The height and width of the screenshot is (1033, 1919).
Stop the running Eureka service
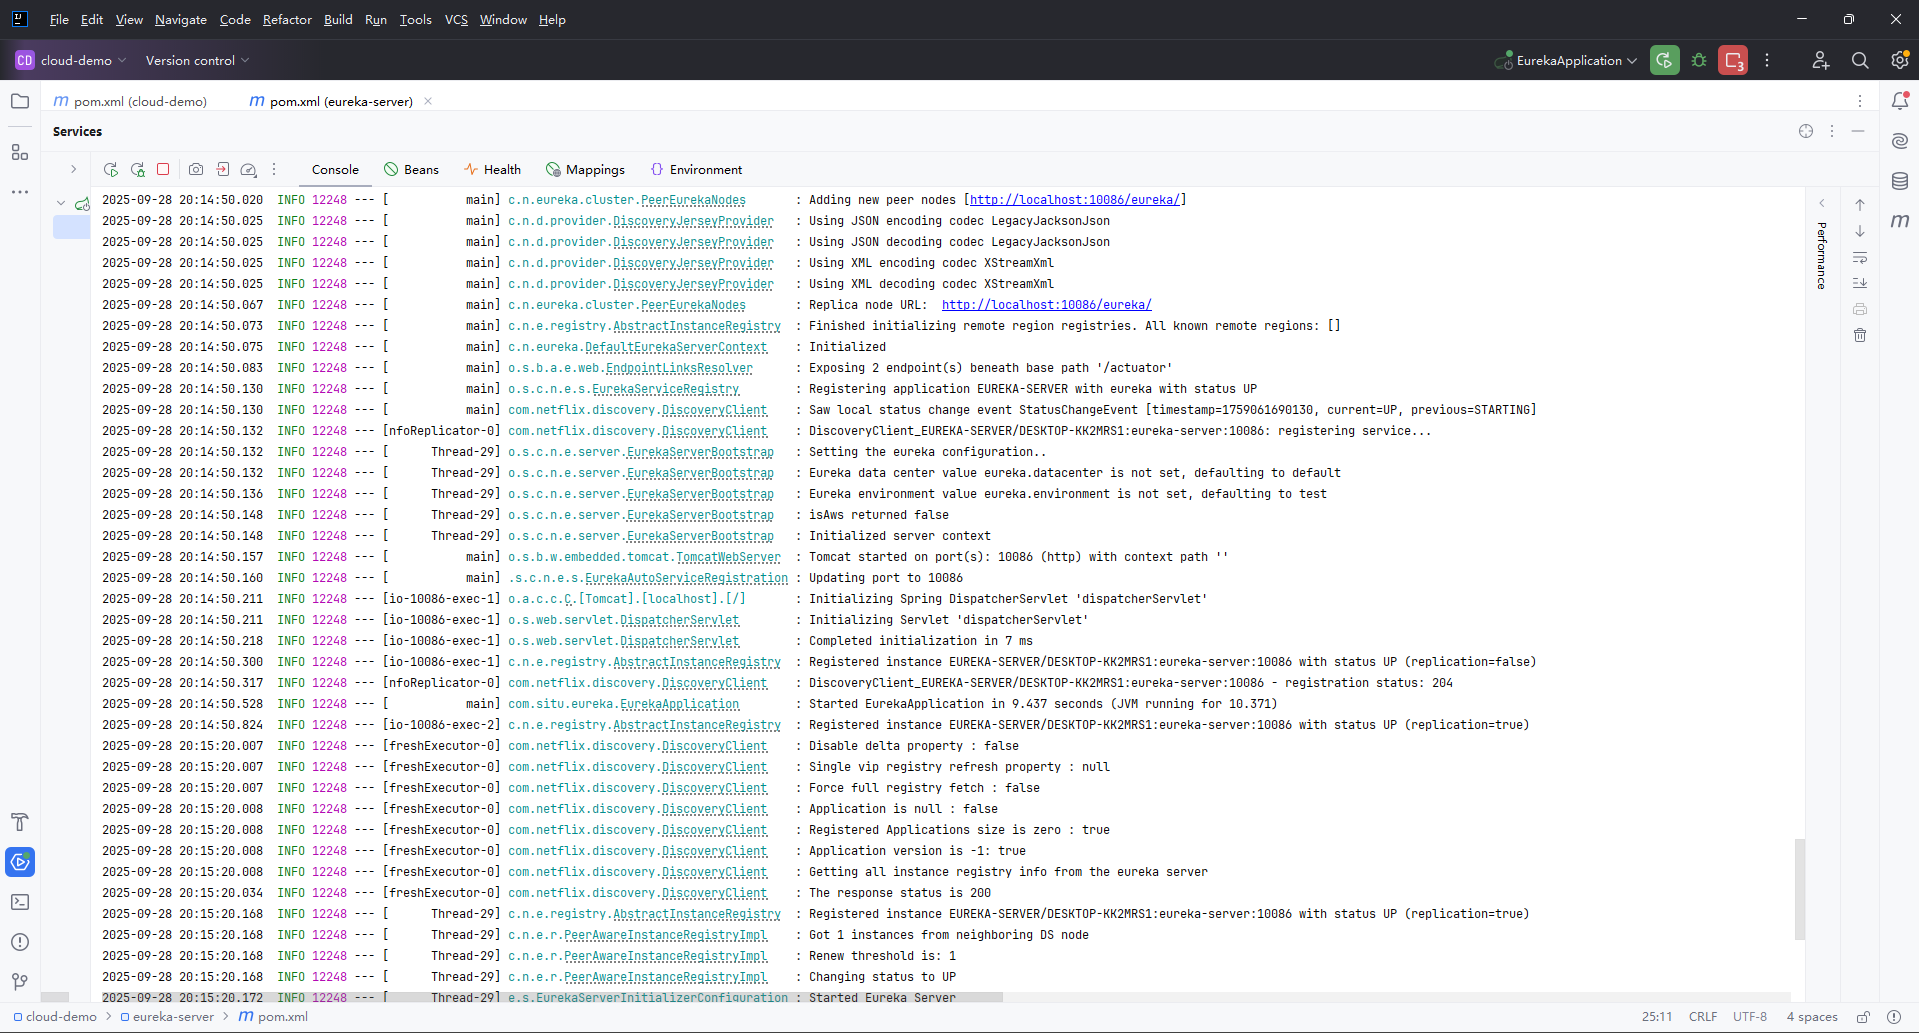pyautogui.click(x=163, y=170)
